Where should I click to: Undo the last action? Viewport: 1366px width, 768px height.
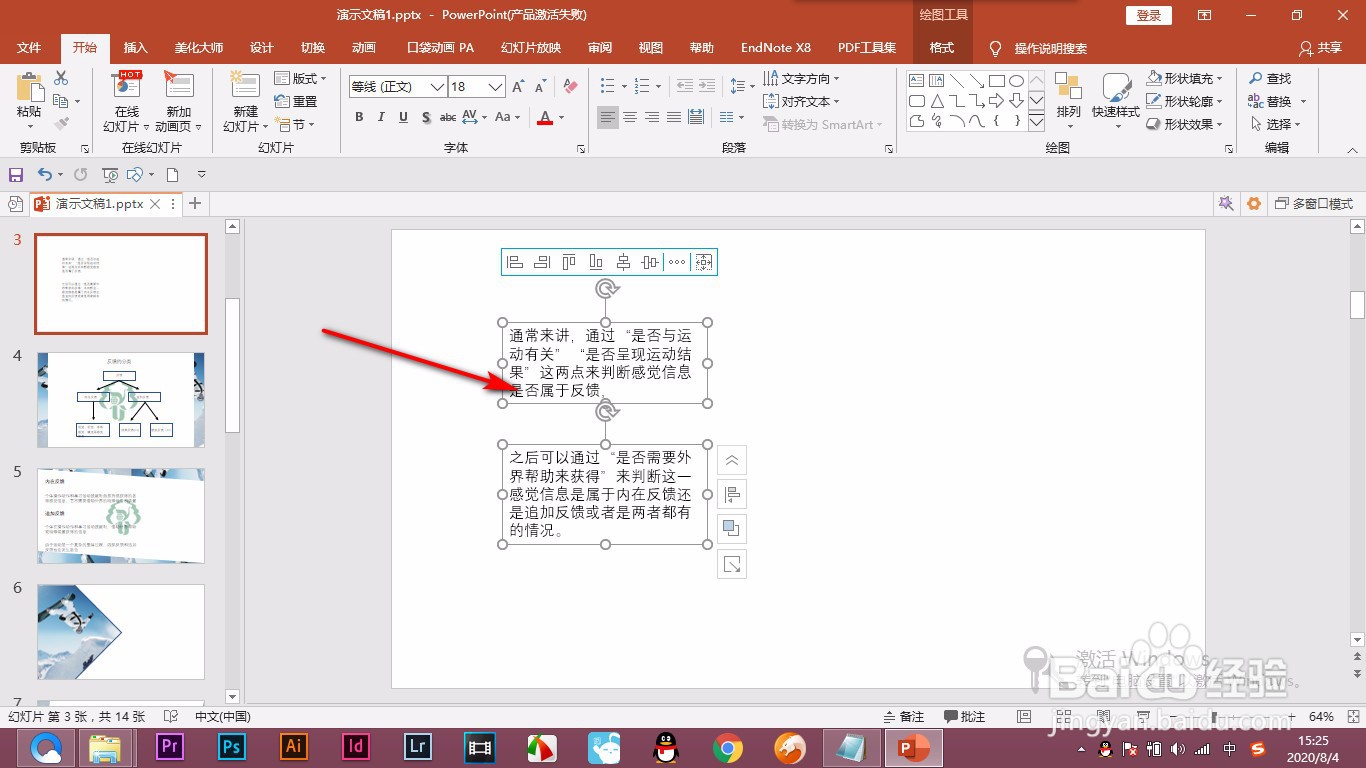[44, 175]
